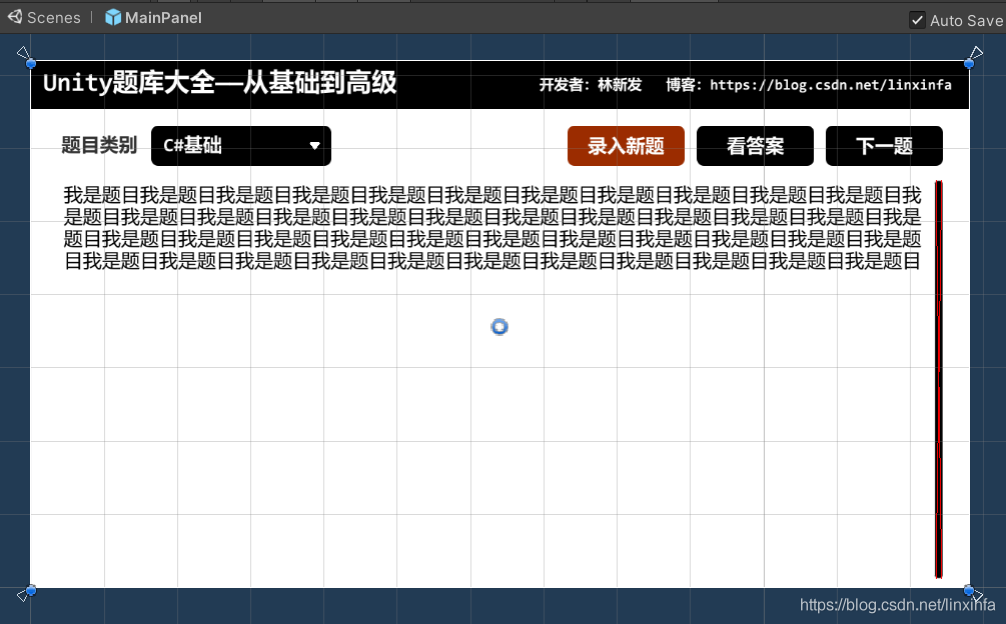Viewport: 1006px width, 624px height.
Task: Click the 下一题 button
Action: click(x=884, y=146)
